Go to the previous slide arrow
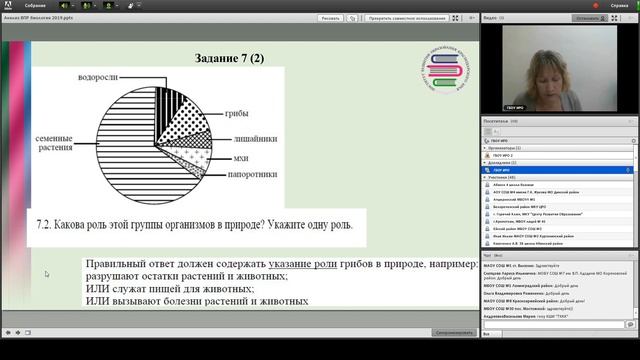Image resolution: width=640 pixels, height=360 pixels. tap(8, 333)
